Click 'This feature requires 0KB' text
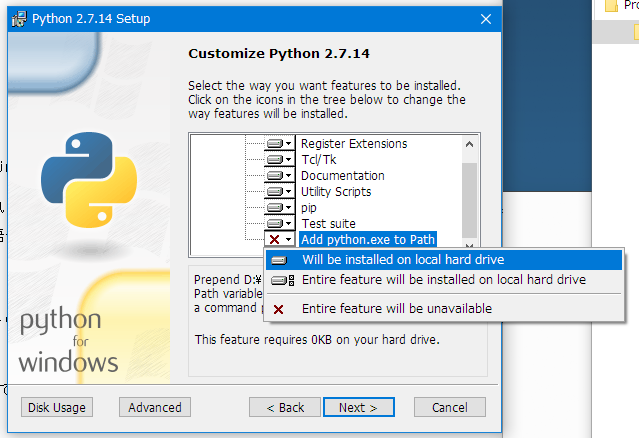 pyautogui.click(x=317, y=339)
